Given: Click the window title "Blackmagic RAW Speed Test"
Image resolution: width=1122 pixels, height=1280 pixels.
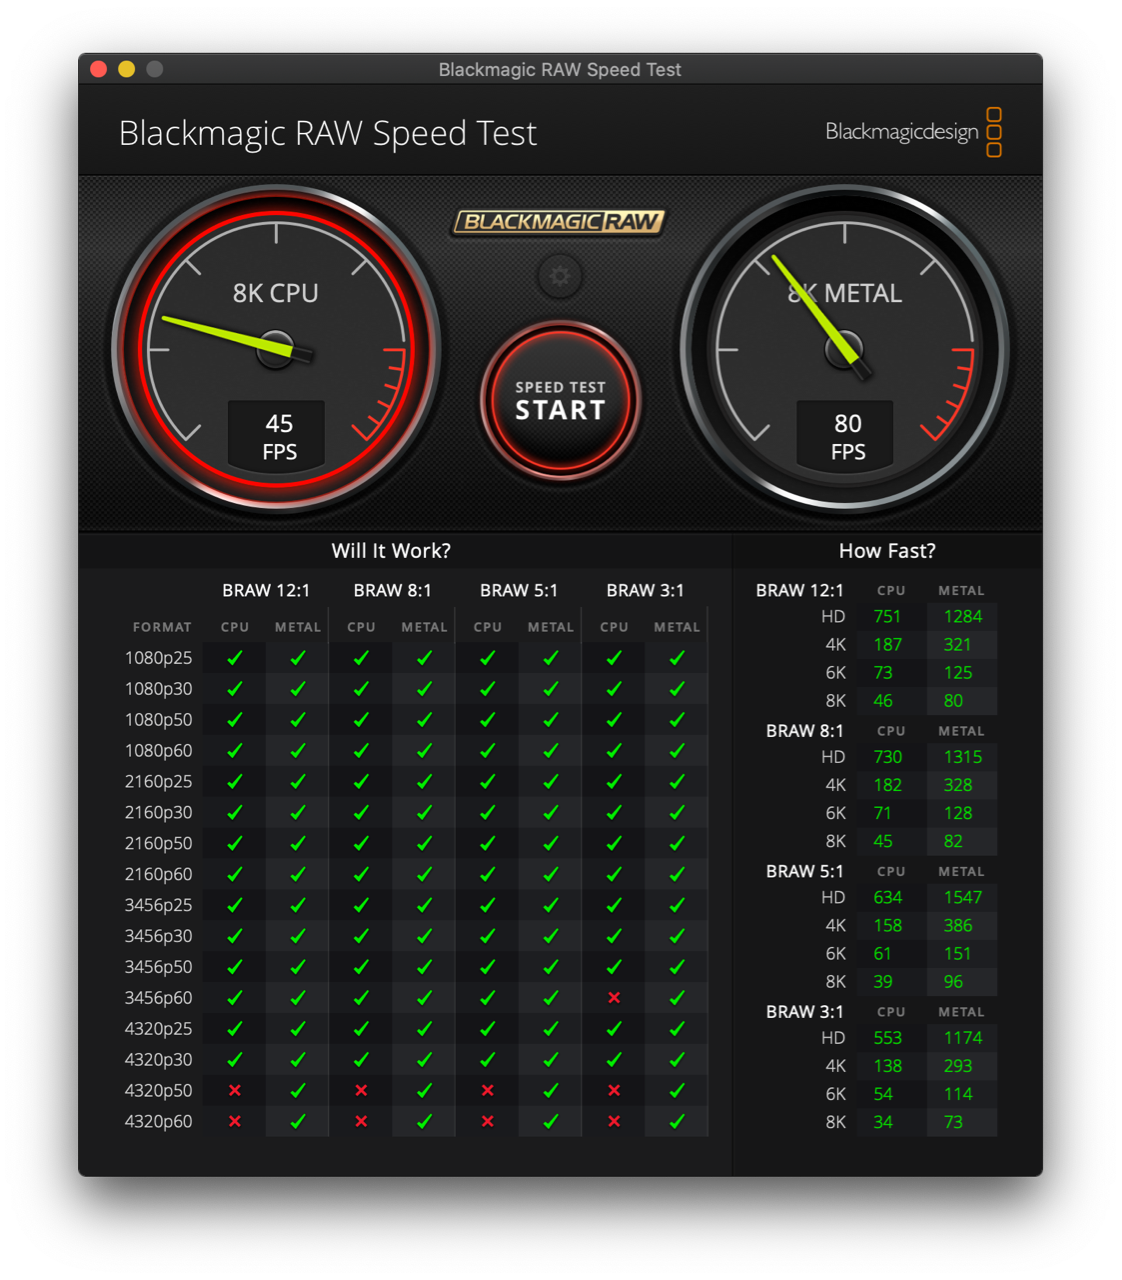Looking at the screenshot, I should pos(560,70).
